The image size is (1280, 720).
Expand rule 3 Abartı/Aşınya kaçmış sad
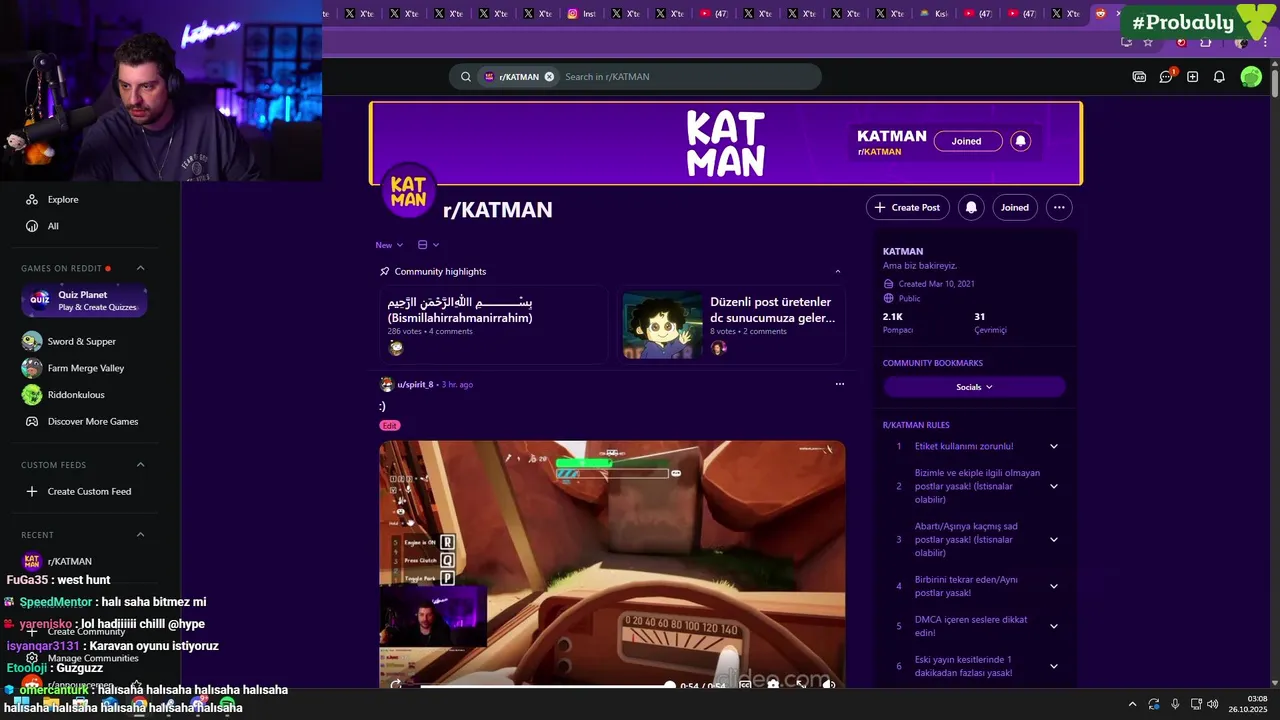tap(1054, 540)
